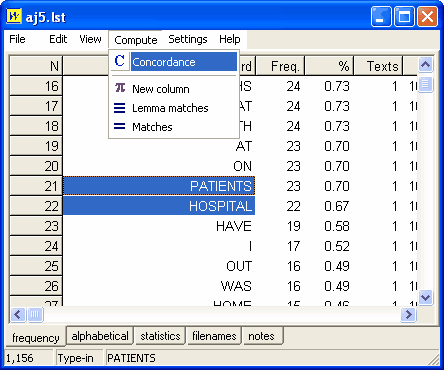Switch to the notes tab
The height and width of the screenshot is (370, 444).
point(262,336)
